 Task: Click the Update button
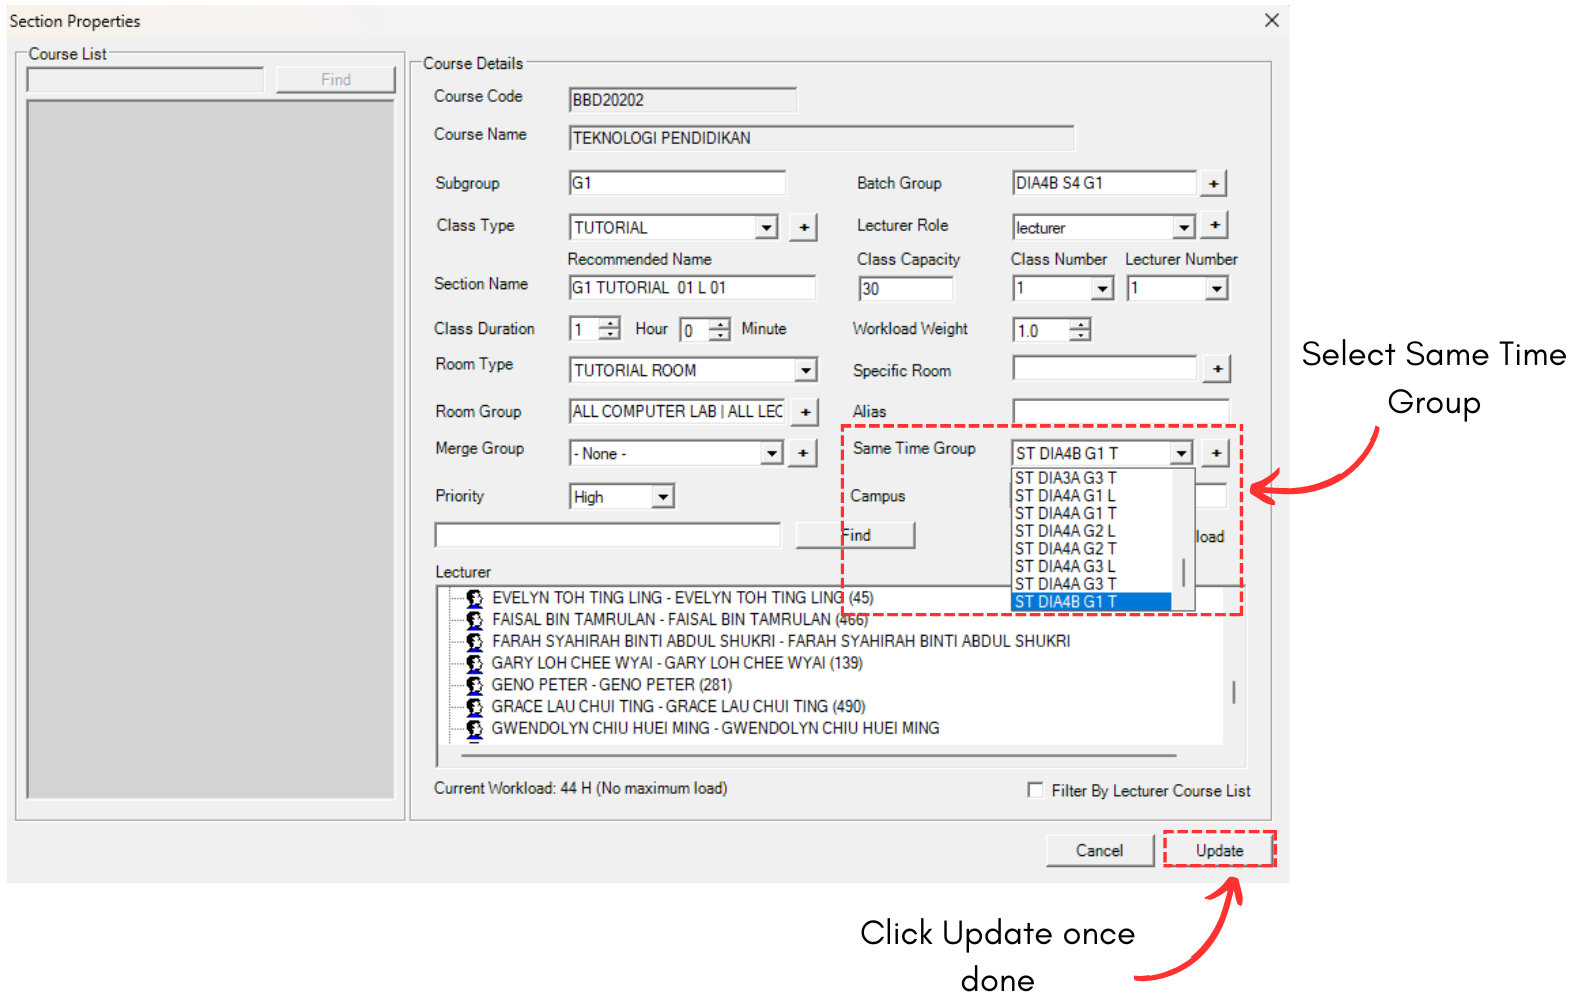coord(1219,850)
